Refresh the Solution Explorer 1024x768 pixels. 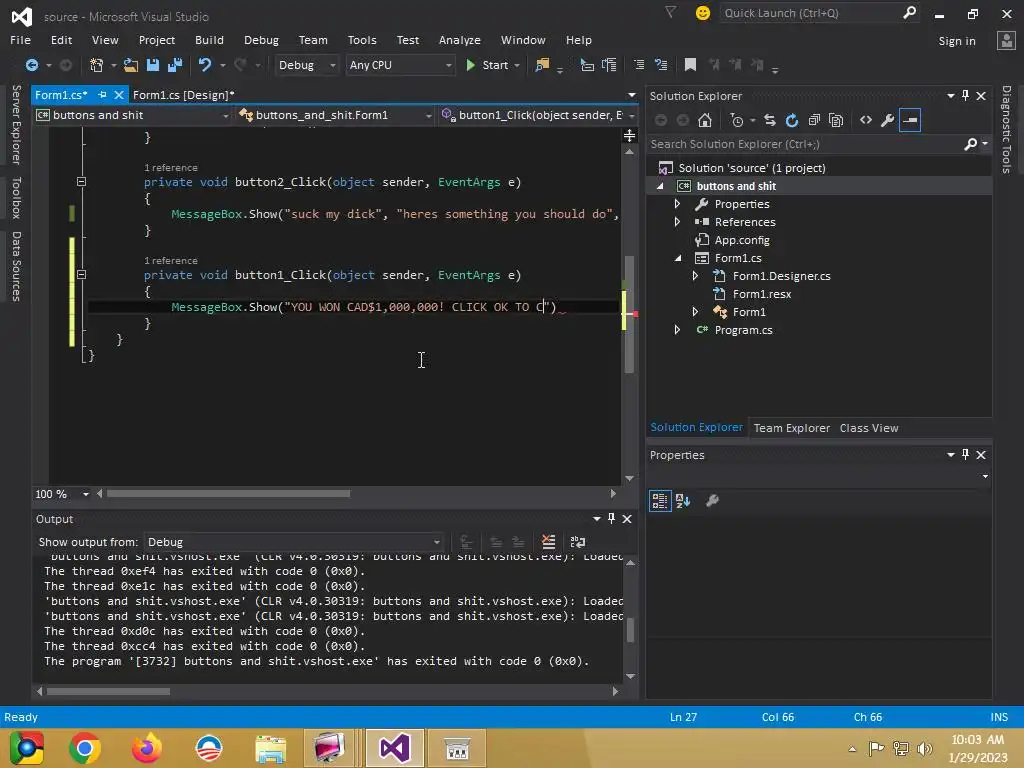[792, 120]
